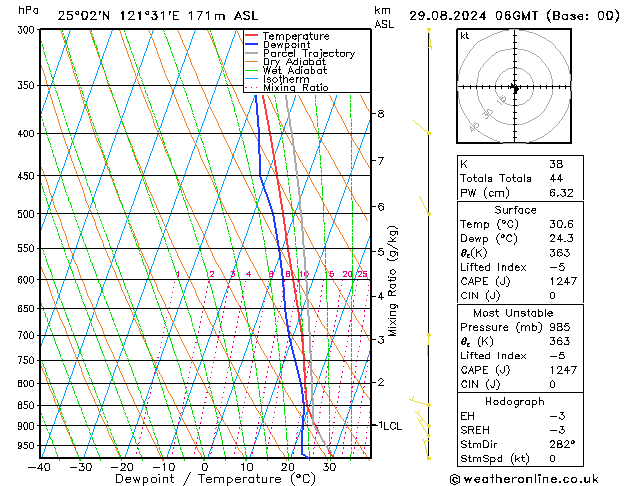Click the hodograph center wind marker

[x=515, y=88]
